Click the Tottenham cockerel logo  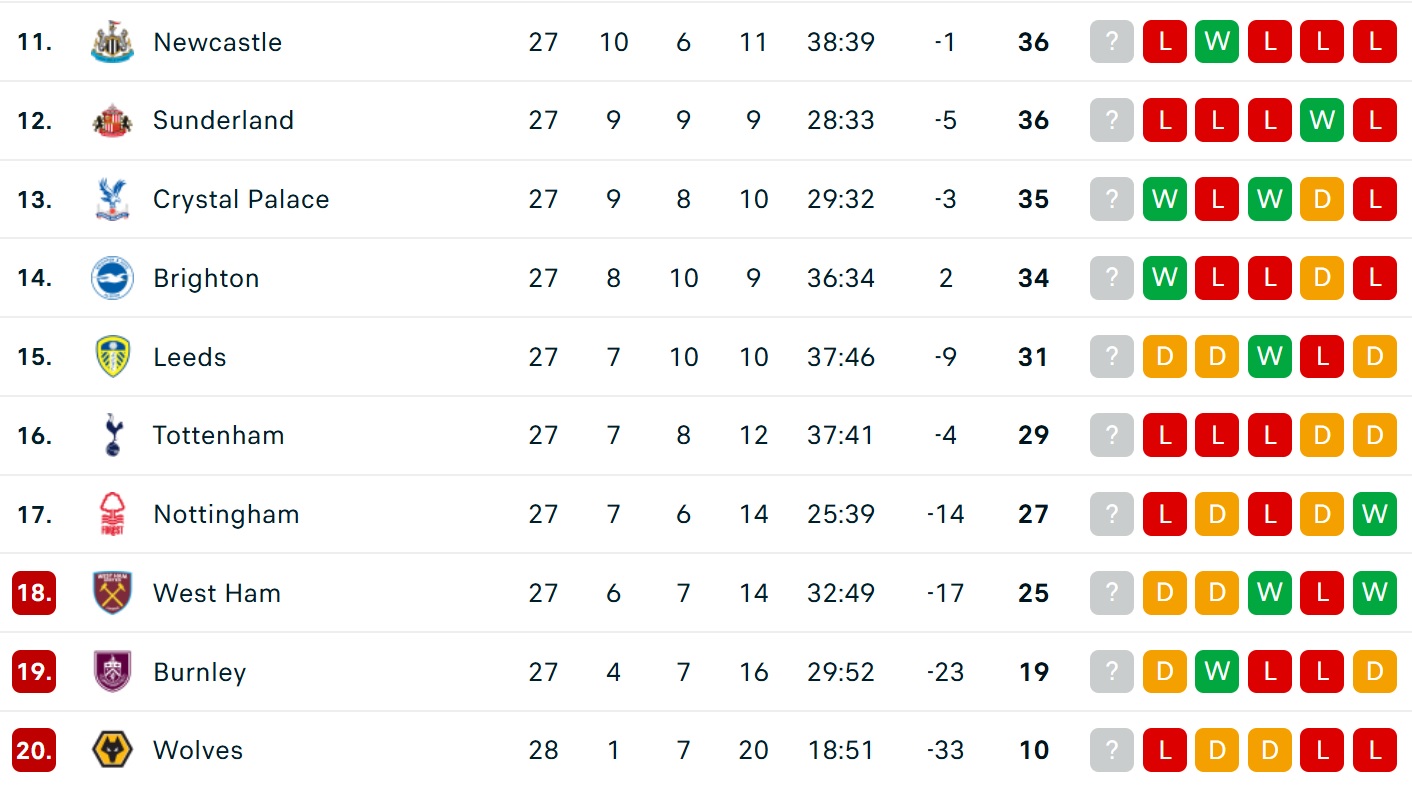pos(112,435)
